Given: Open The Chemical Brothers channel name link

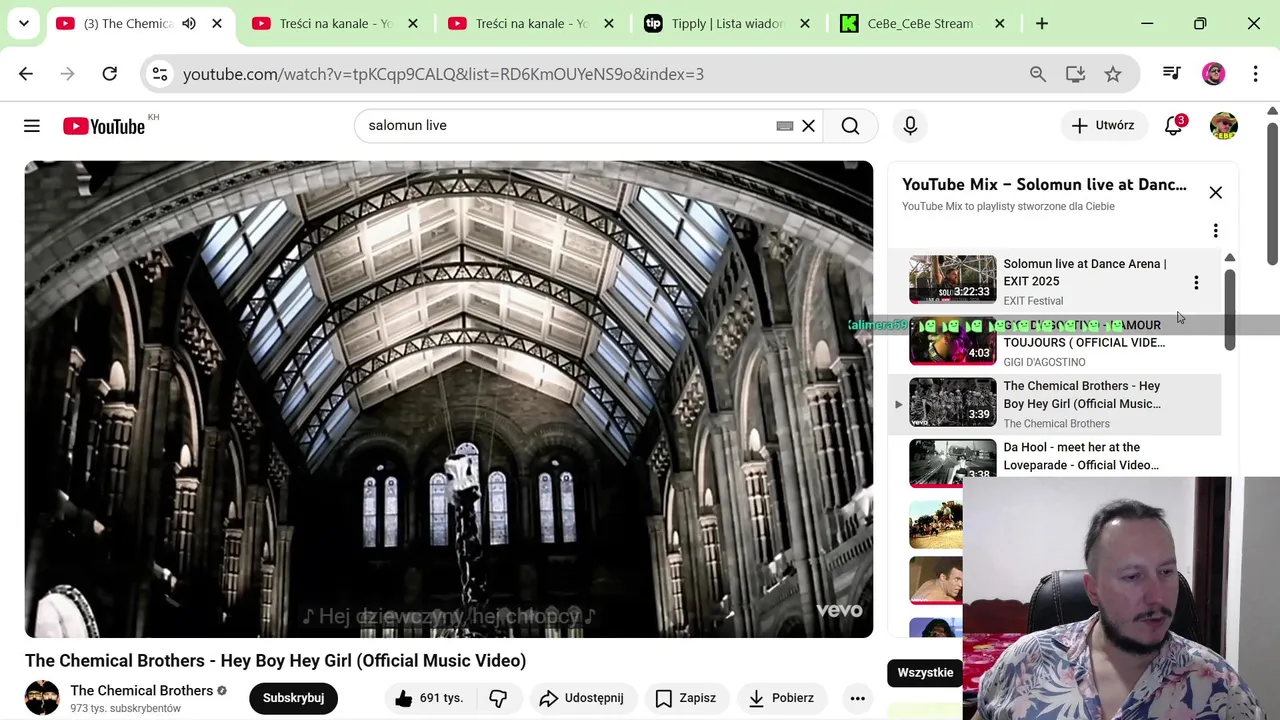Looking at the screenshot, I should pyautogui.click(x=142, y=690).
